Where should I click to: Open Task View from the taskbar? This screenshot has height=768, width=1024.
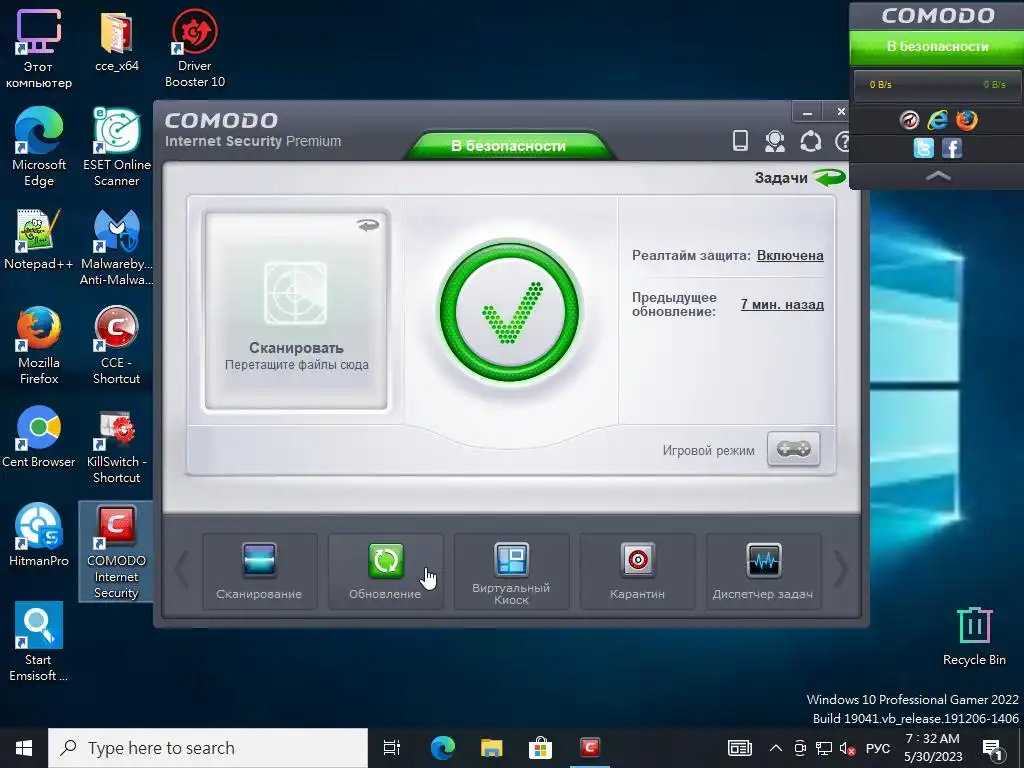(392, 748)
